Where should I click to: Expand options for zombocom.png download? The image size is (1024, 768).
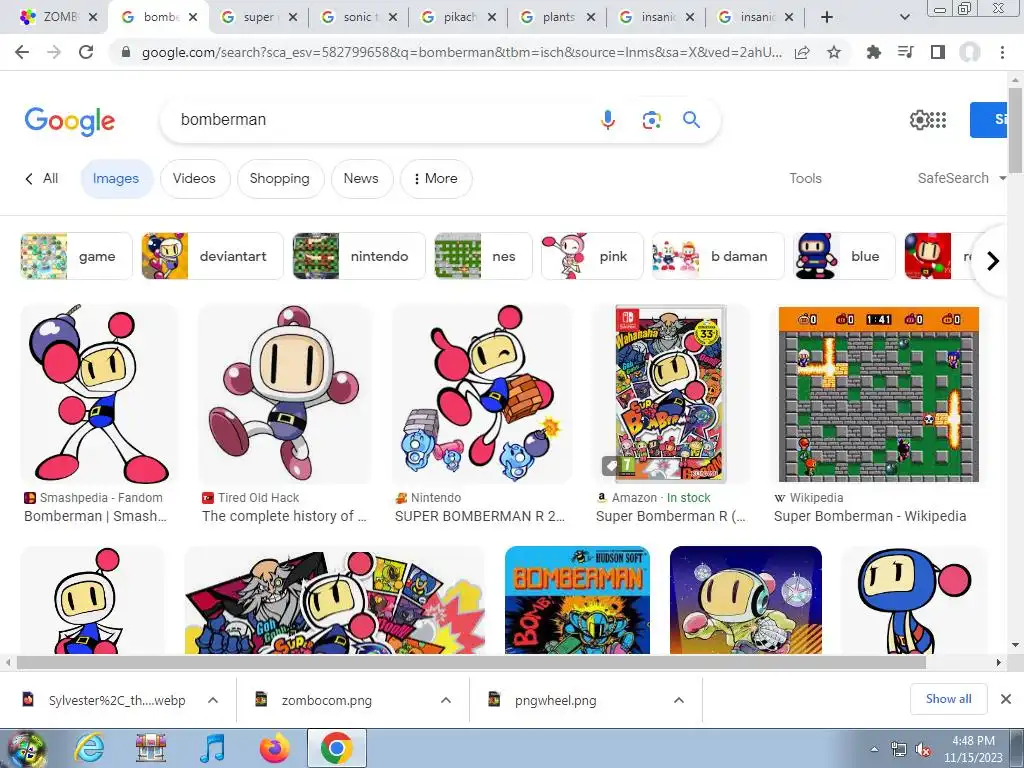pyautogui.click(x=446, y=700)
